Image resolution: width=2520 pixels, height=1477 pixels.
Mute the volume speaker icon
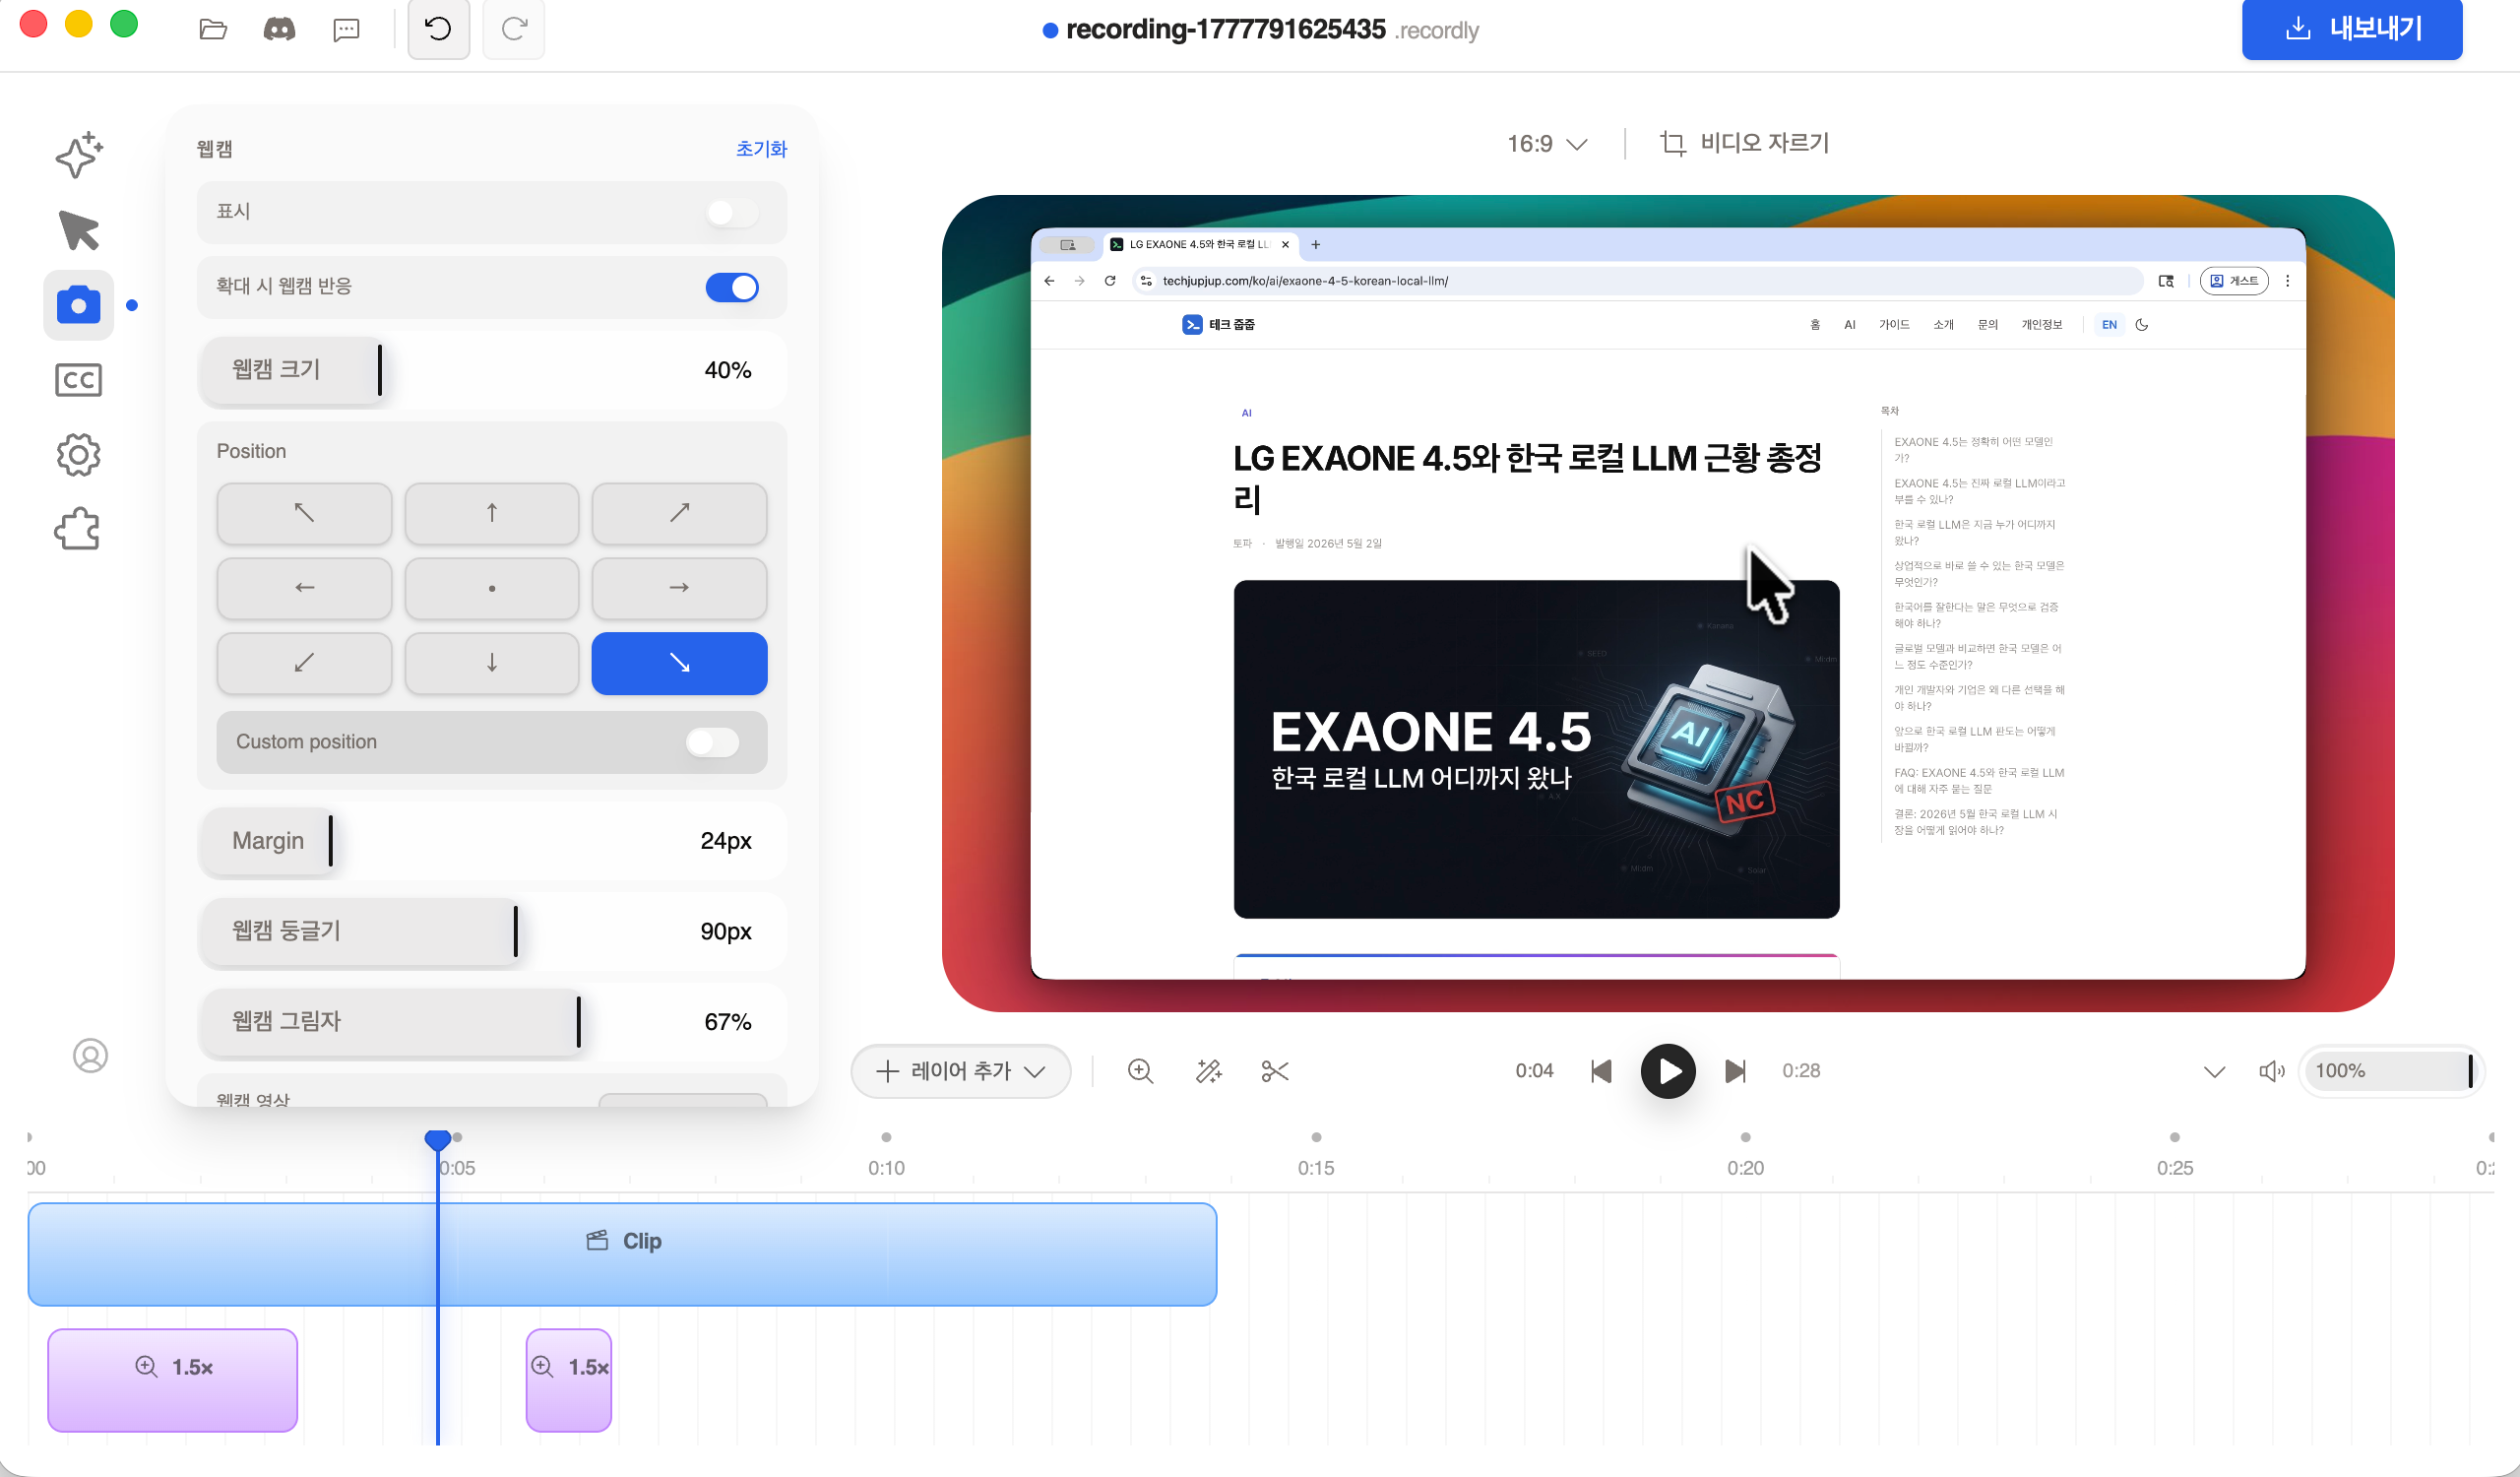coord(2271,1071)
